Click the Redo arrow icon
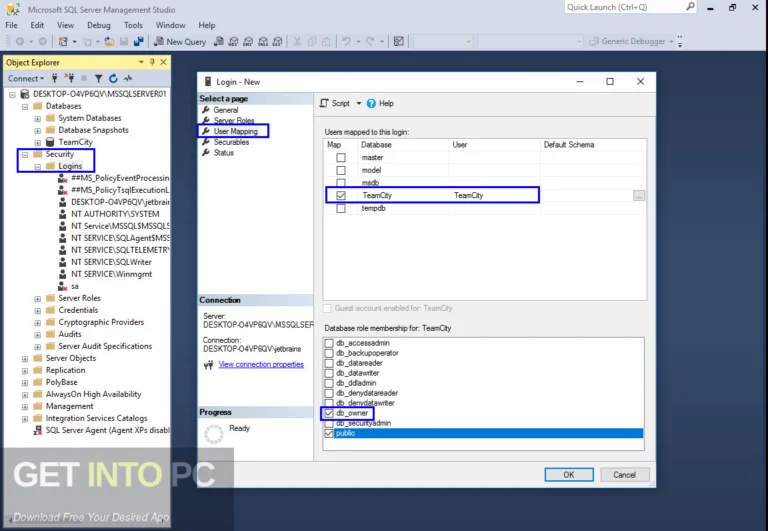This screenshot has width=768, height=531. point(370,42)
